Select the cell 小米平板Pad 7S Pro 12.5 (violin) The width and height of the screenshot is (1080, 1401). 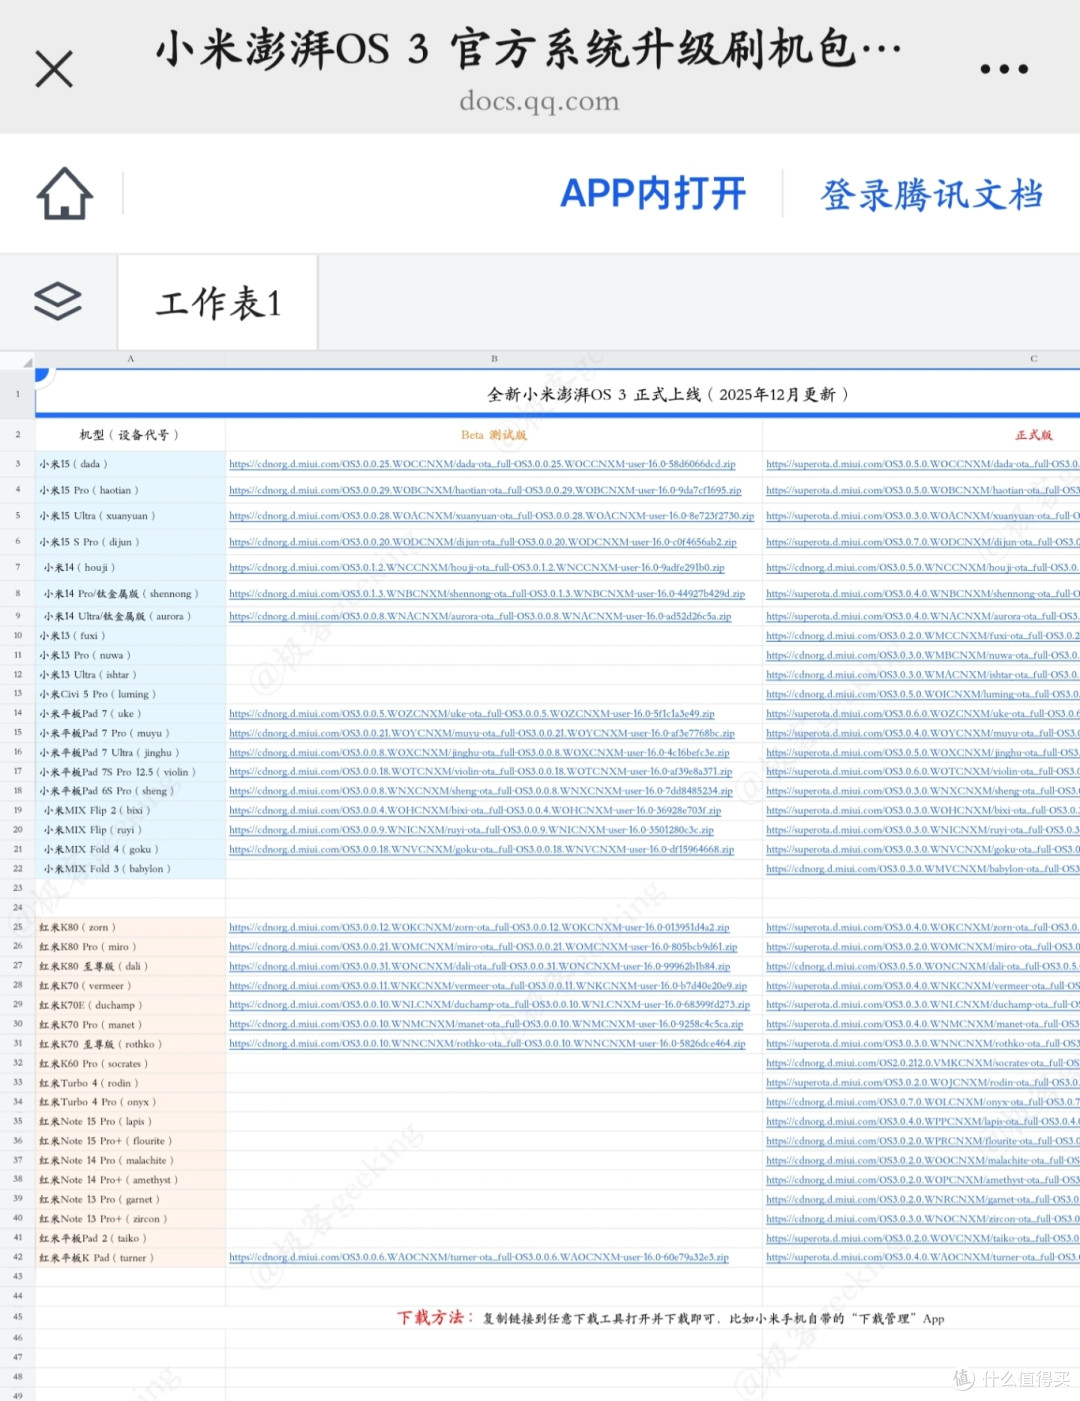(x=130, y=772)
